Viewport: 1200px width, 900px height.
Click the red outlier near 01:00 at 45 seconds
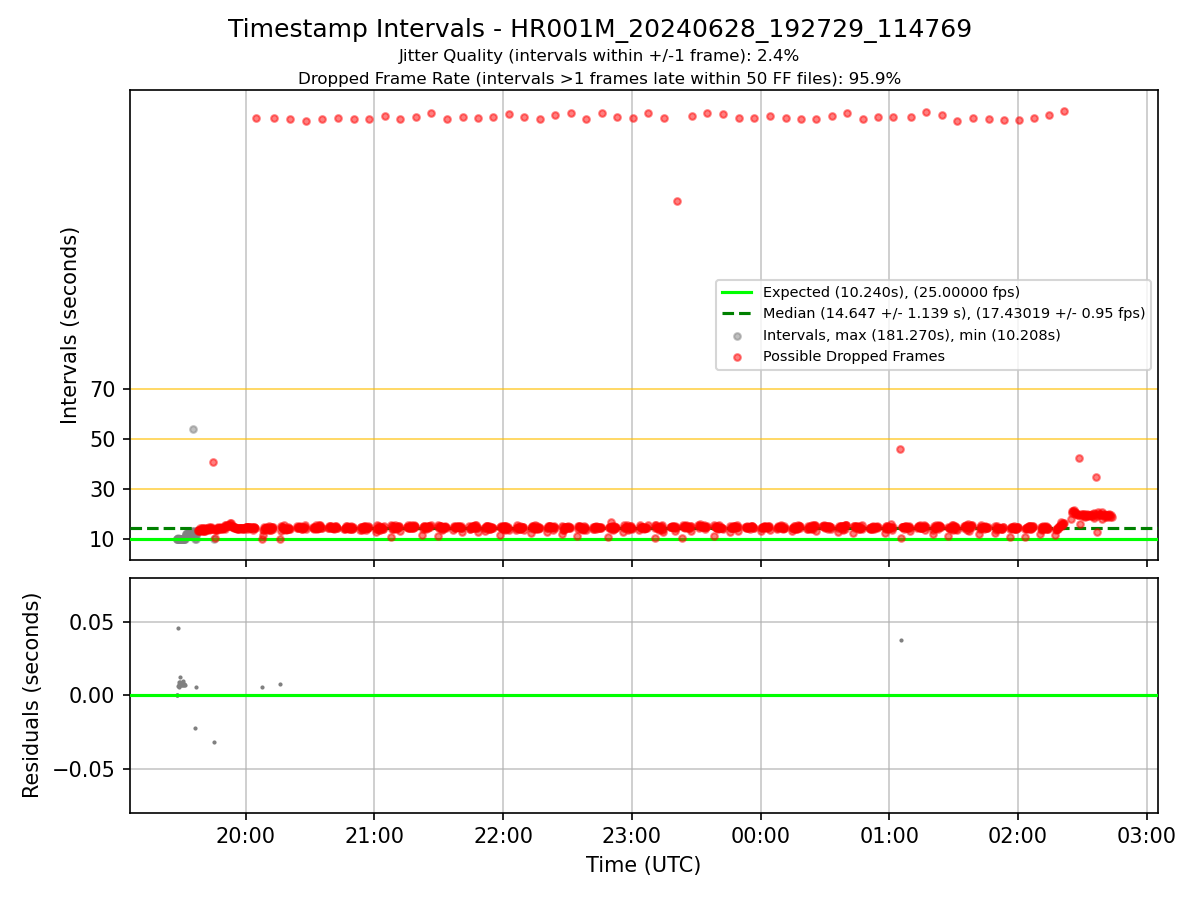[x=900, y=449]
